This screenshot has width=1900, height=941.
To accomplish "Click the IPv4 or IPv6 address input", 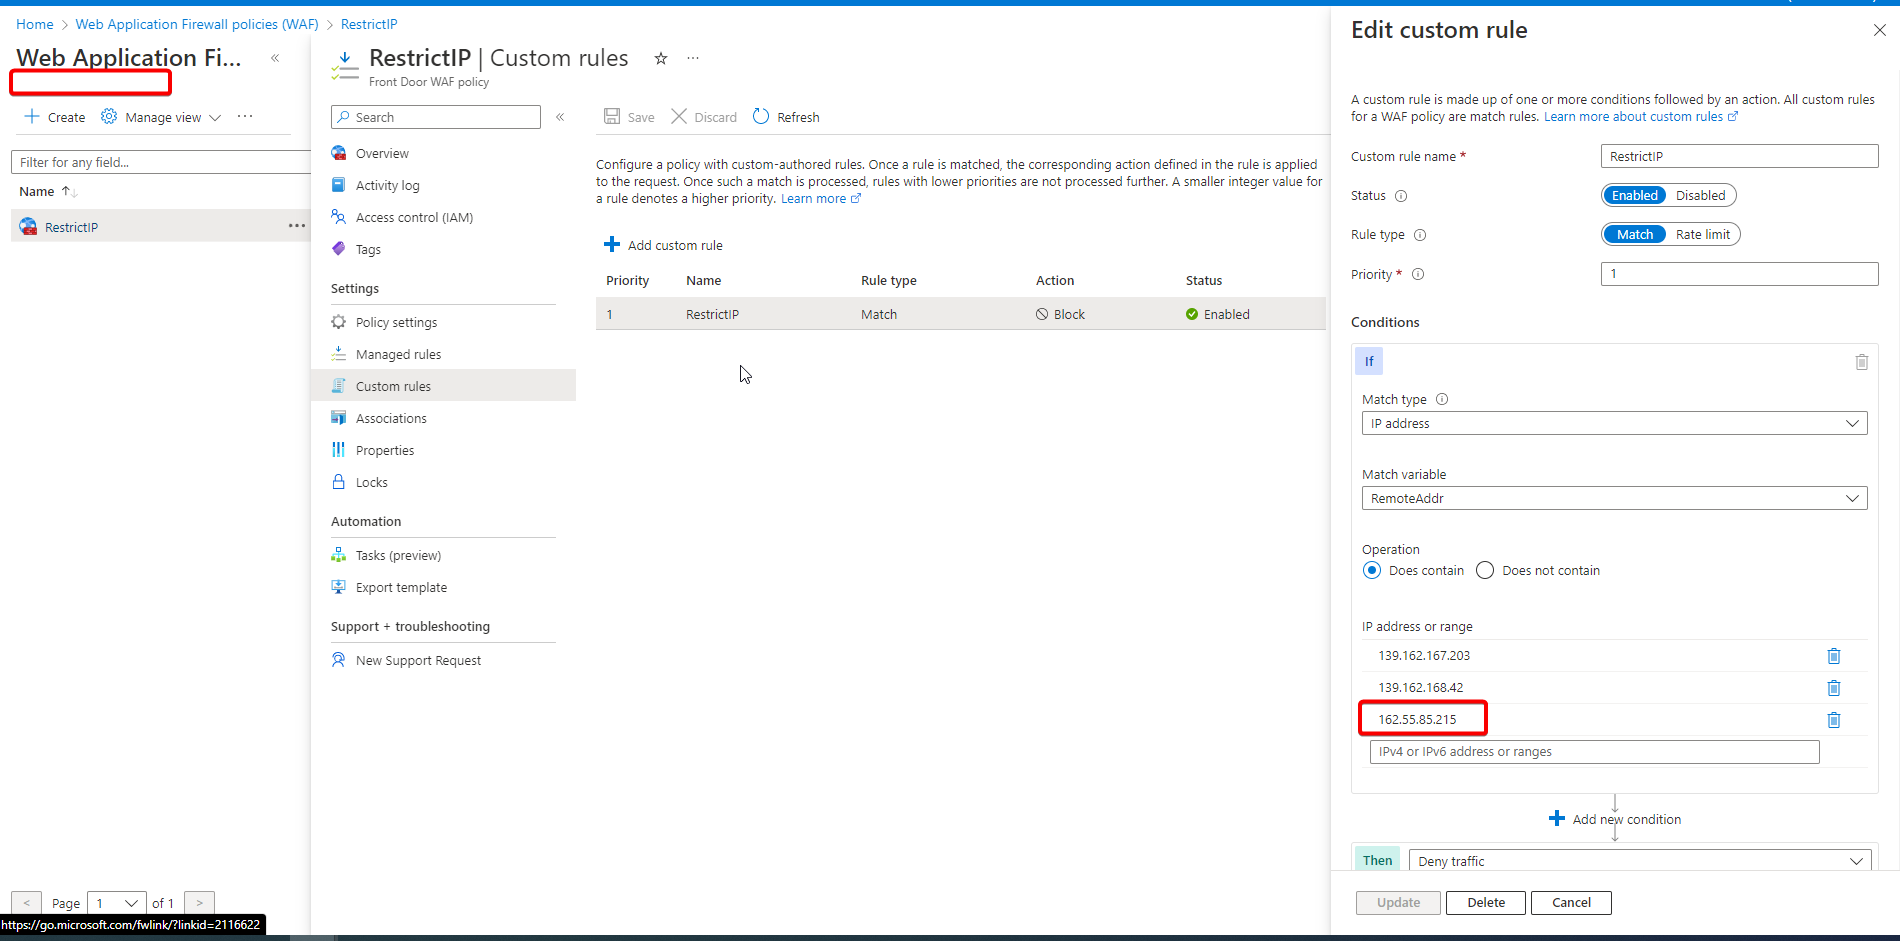I will (x=1594, y=752).
